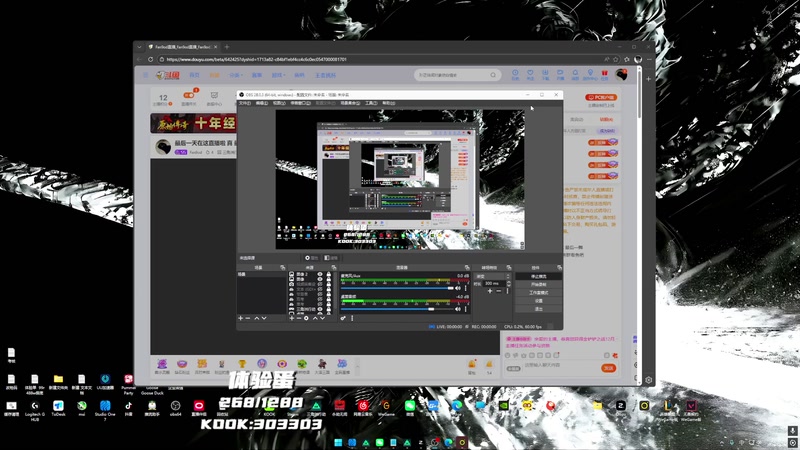Open browser tab list chevron
The image size is (800, 450).
pos(139,46)
